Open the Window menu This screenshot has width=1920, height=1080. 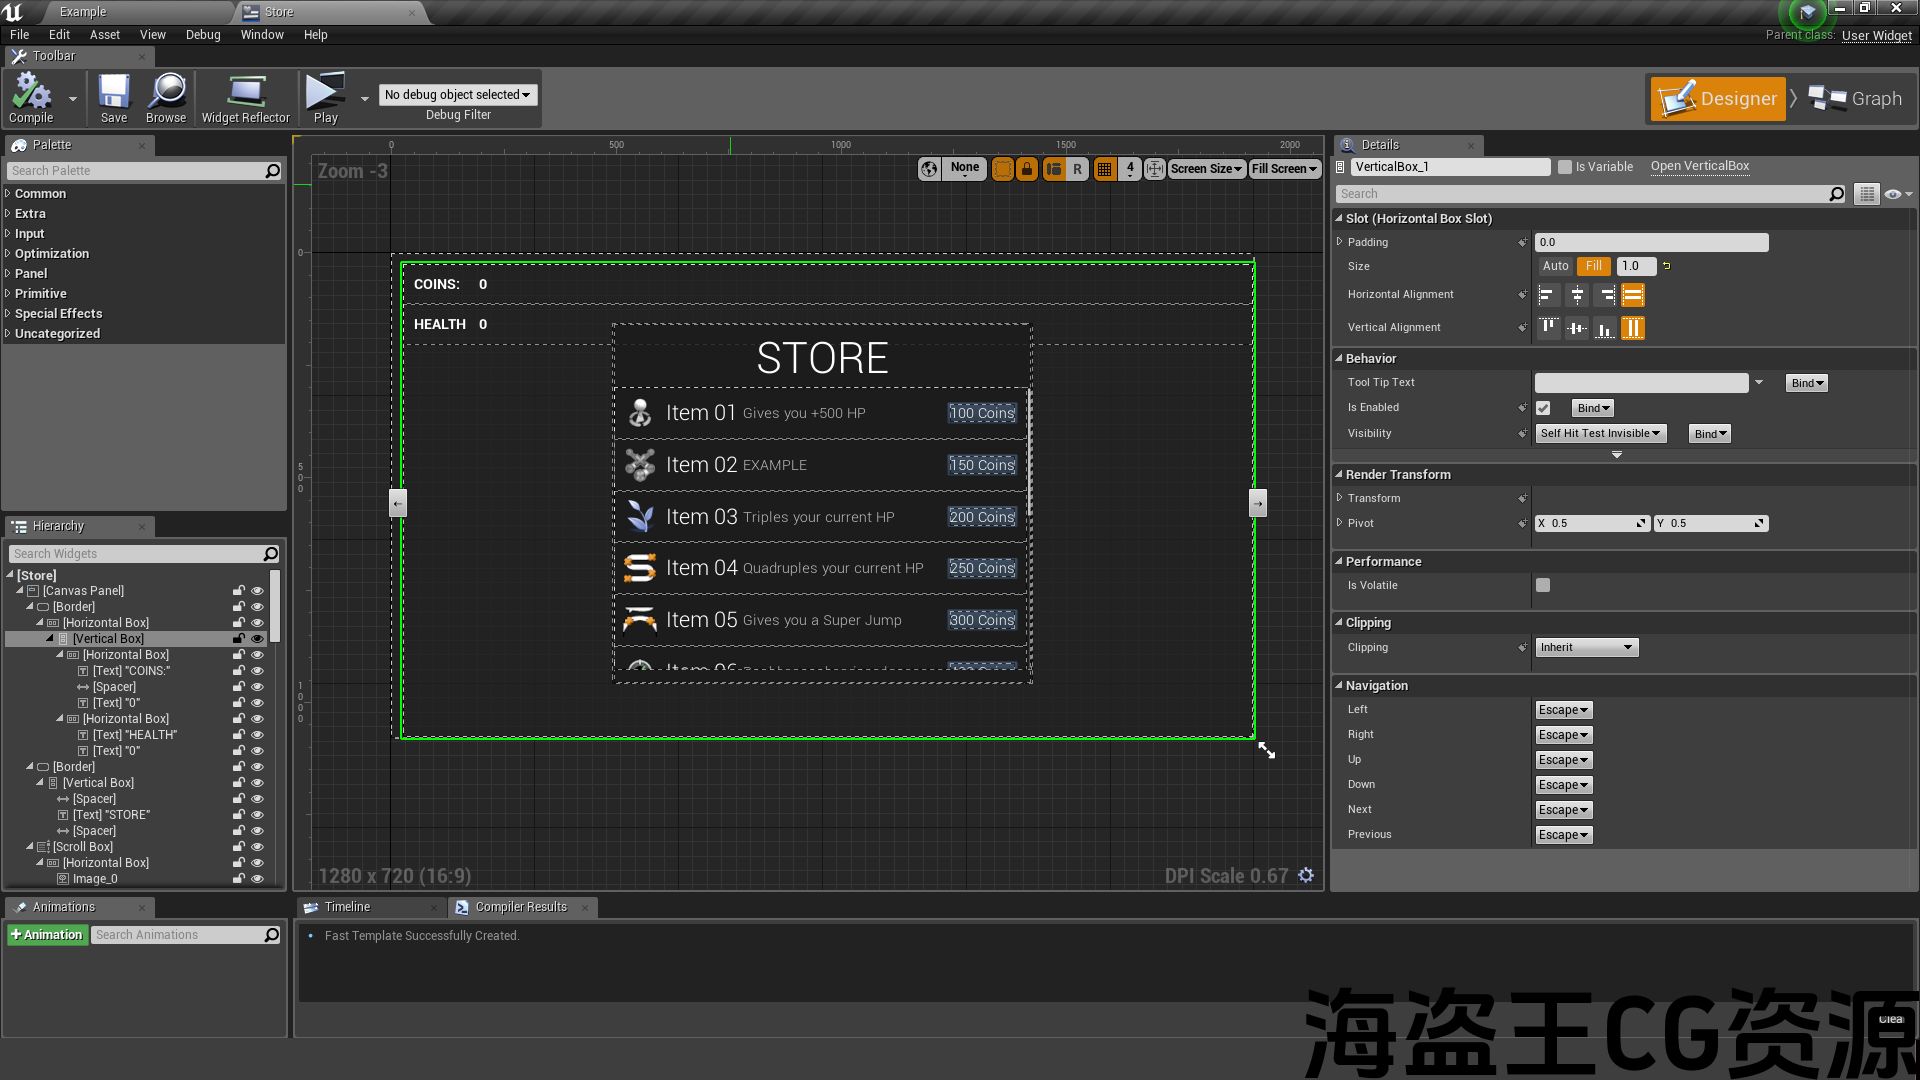coord(262,34)
